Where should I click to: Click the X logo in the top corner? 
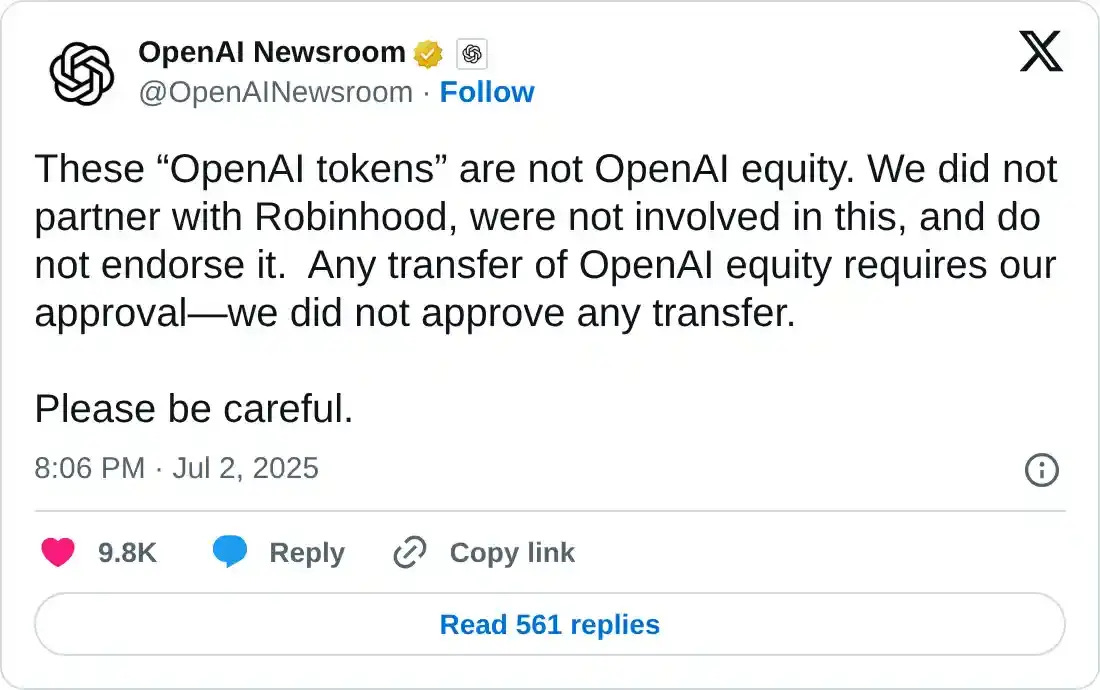click(1042, 51)
